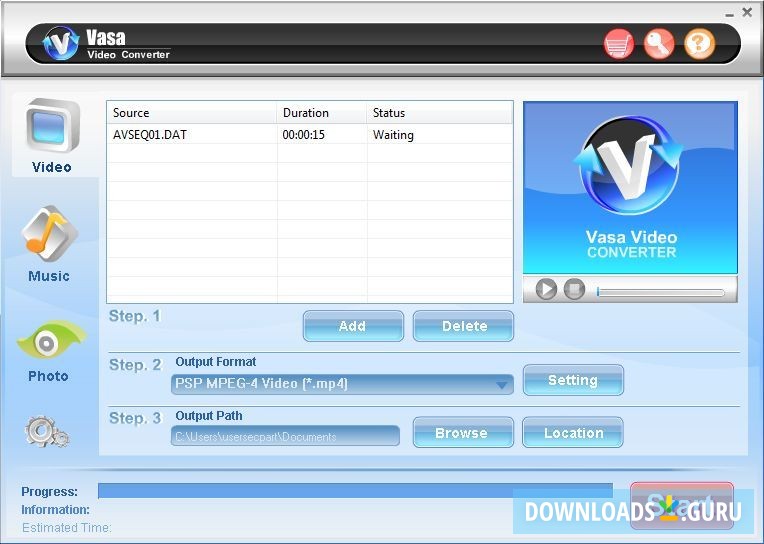
Task: Click the Vasa Video Converter preview thumbnail
Action: click(630, 188)
